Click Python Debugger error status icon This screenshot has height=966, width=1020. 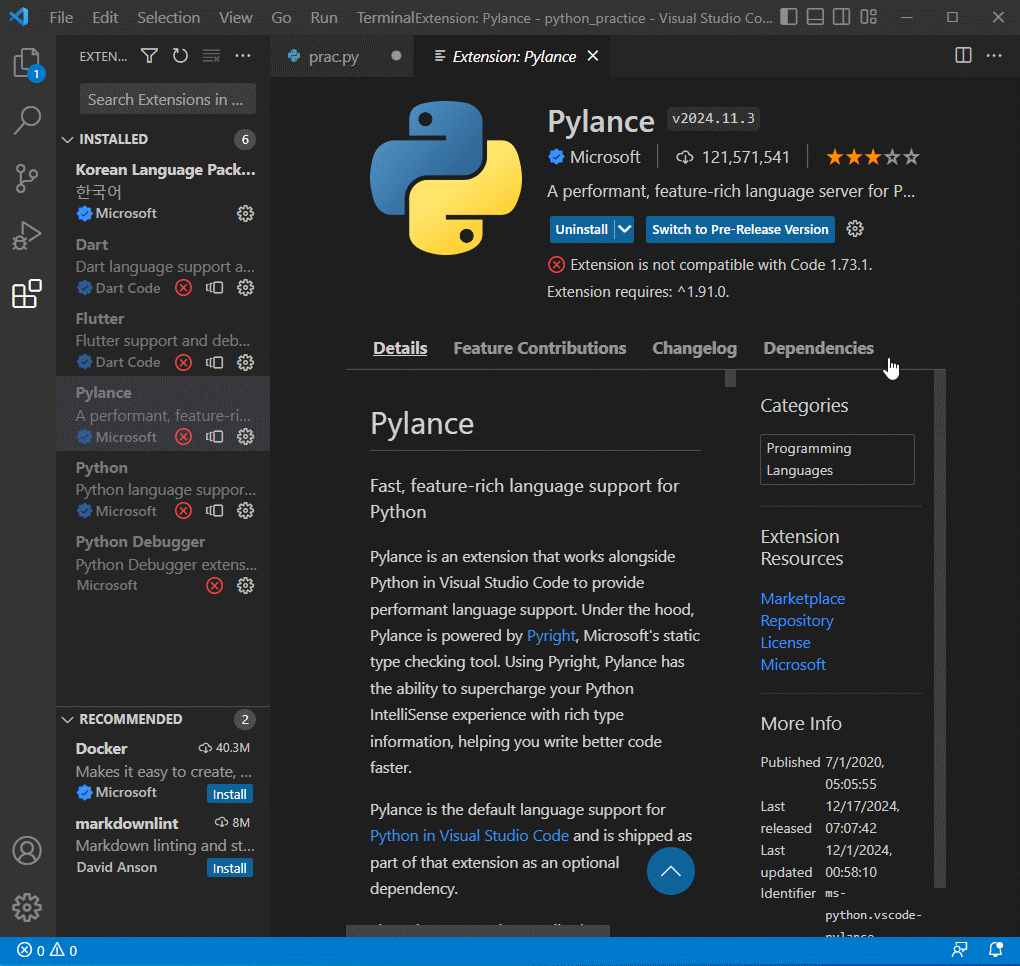point(215,585)
